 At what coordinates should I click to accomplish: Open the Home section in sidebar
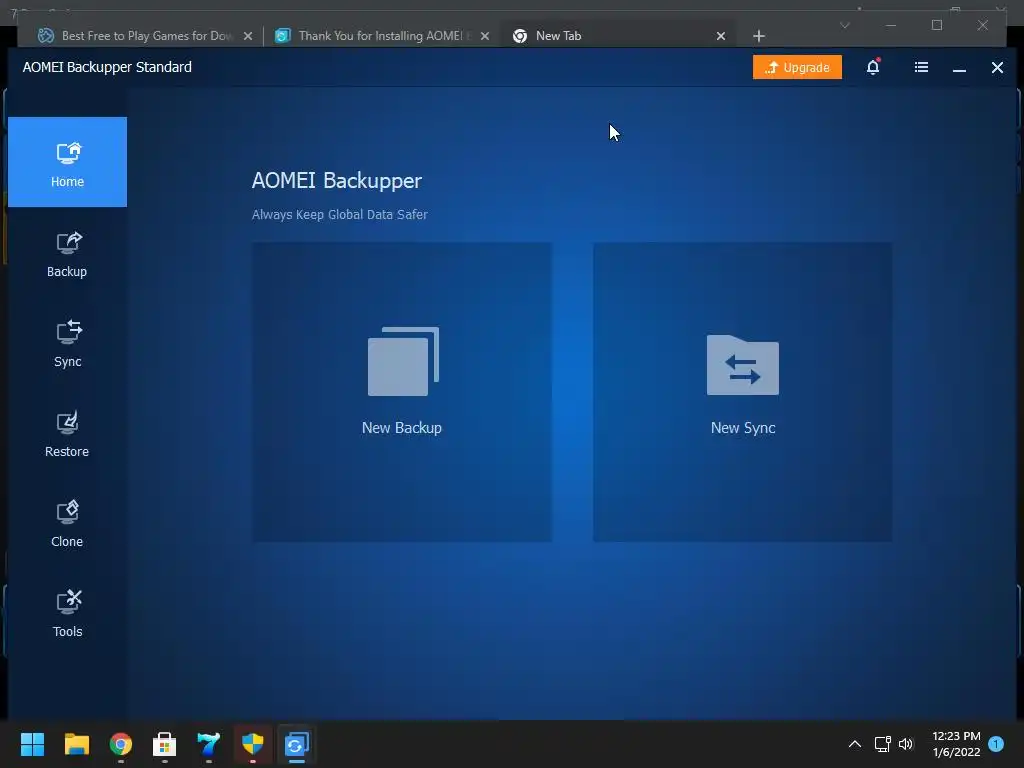(67, 162)
